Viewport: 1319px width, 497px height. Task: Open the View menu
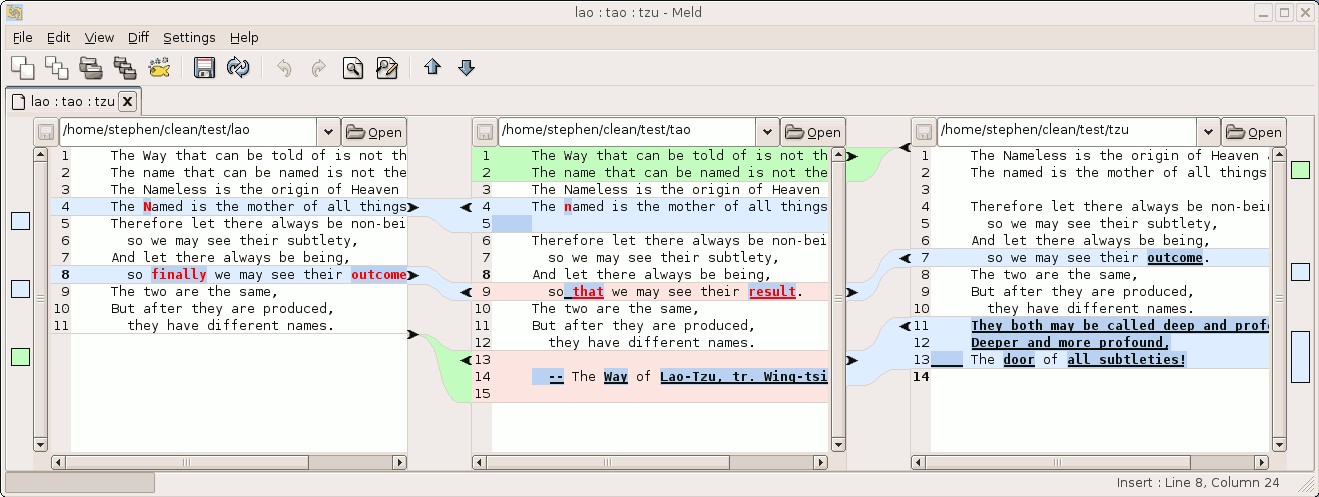coord(99,37)
